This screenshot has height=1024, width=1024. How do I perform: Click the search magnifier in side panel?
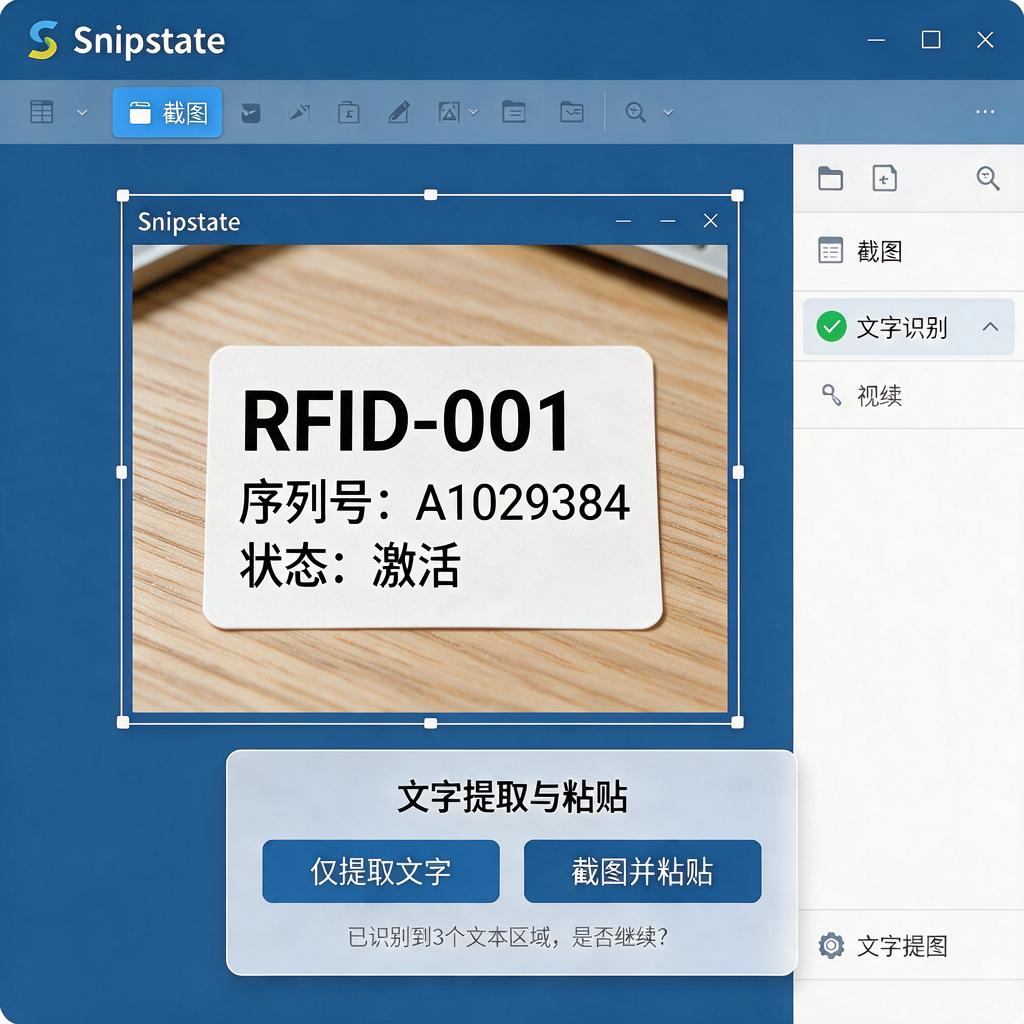coord(987,178)
